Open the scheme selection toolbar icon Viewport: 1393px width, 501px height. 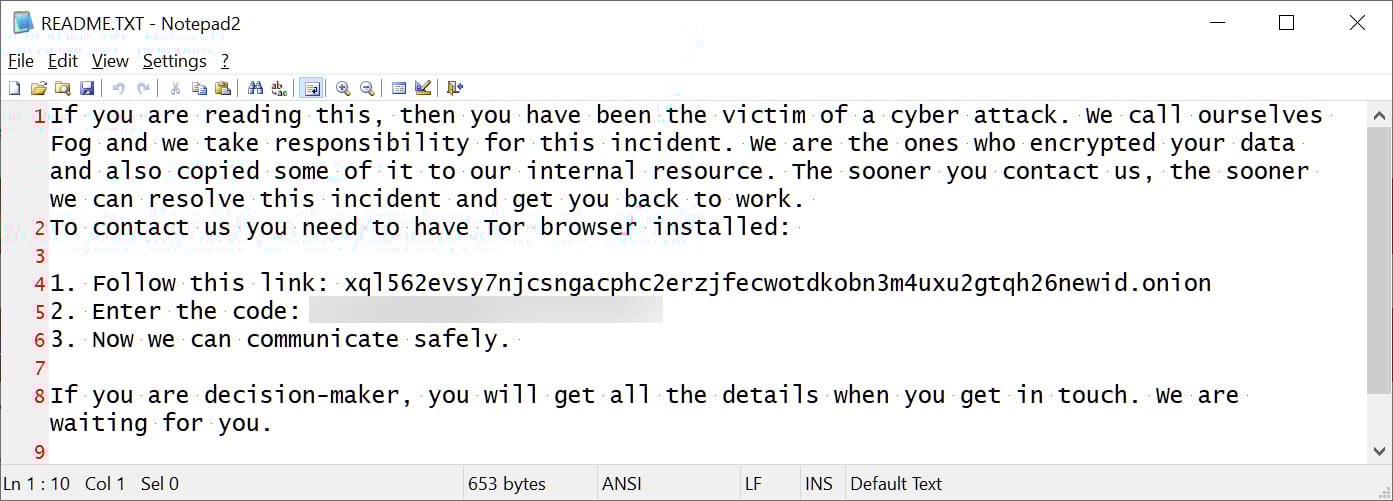tap(399, 88)
